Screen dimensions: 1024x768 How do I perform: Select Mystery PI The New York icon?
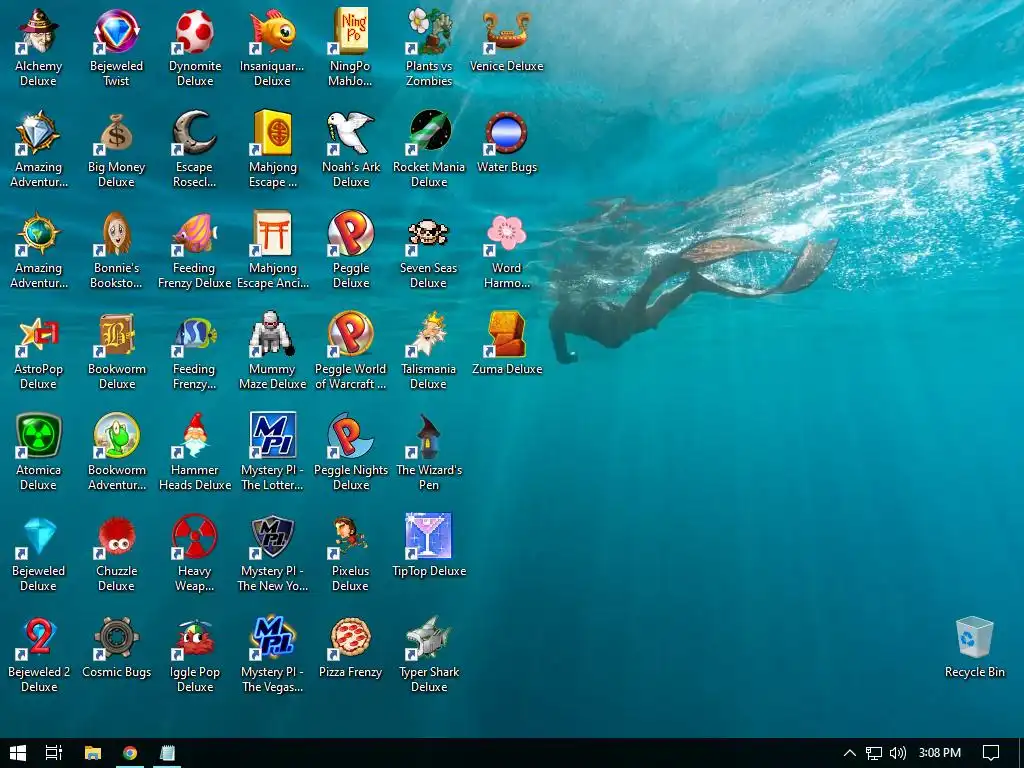(x=272, y=536)
